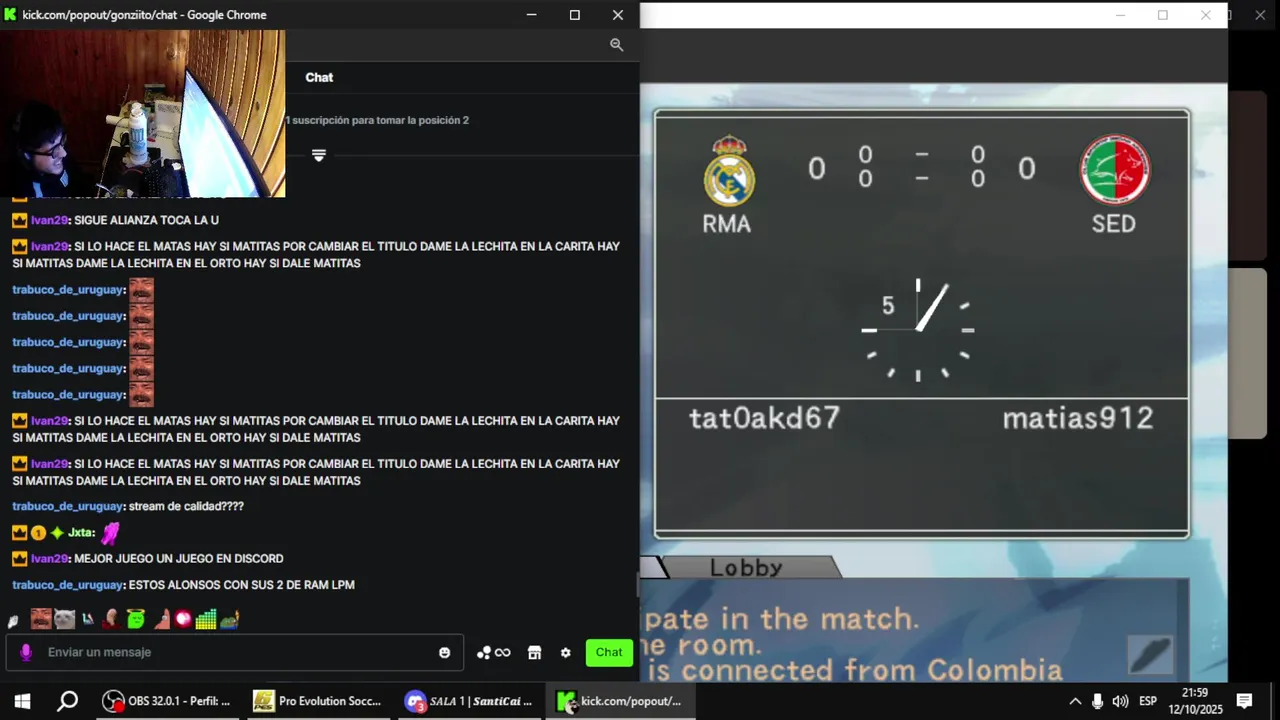This screenshot has height=720, width=1280.
Task: Open Windows taskbar search
Action: [x=67, y=701]
